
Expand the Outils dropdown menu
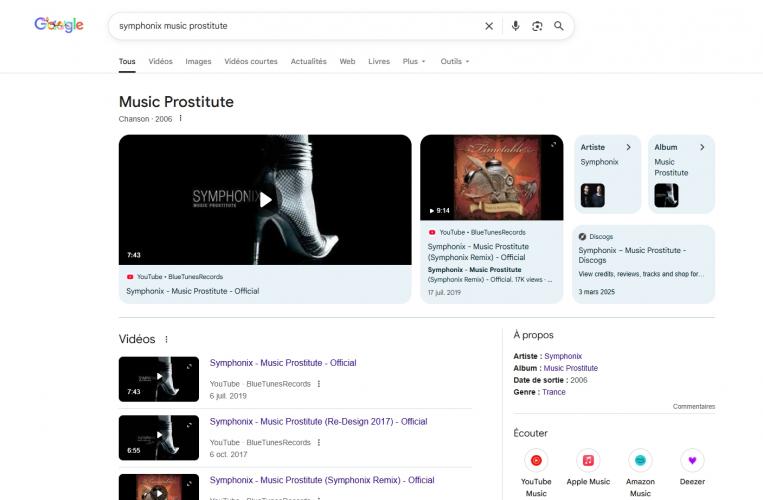tap(454, 61)
